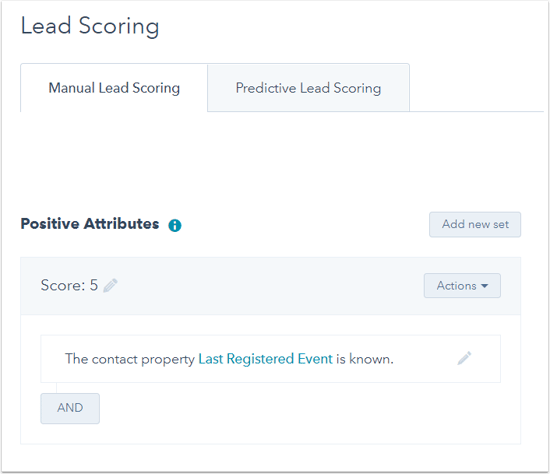Viewport: 550px width, 474px height.
Task: Select the Manual Lead Scoring tab
Action: click(114, 88)
